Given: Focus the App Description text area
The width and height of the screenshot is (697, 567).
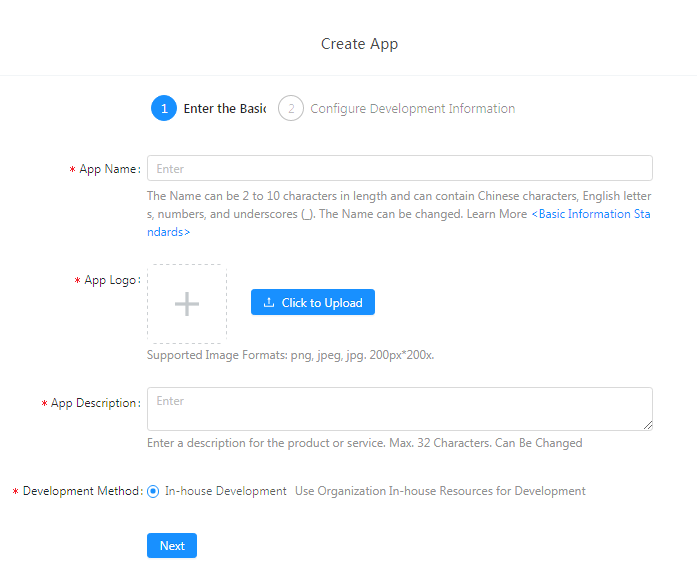Looking at the screenshot, I should tap(399, 409).
